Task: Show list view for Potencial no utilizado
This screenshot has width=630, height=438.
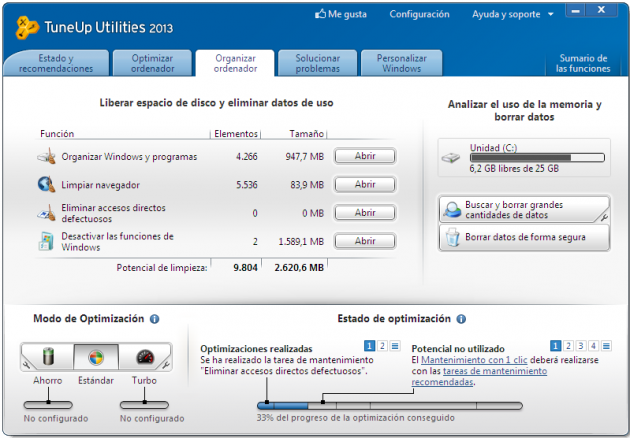Action: point(606,346)
